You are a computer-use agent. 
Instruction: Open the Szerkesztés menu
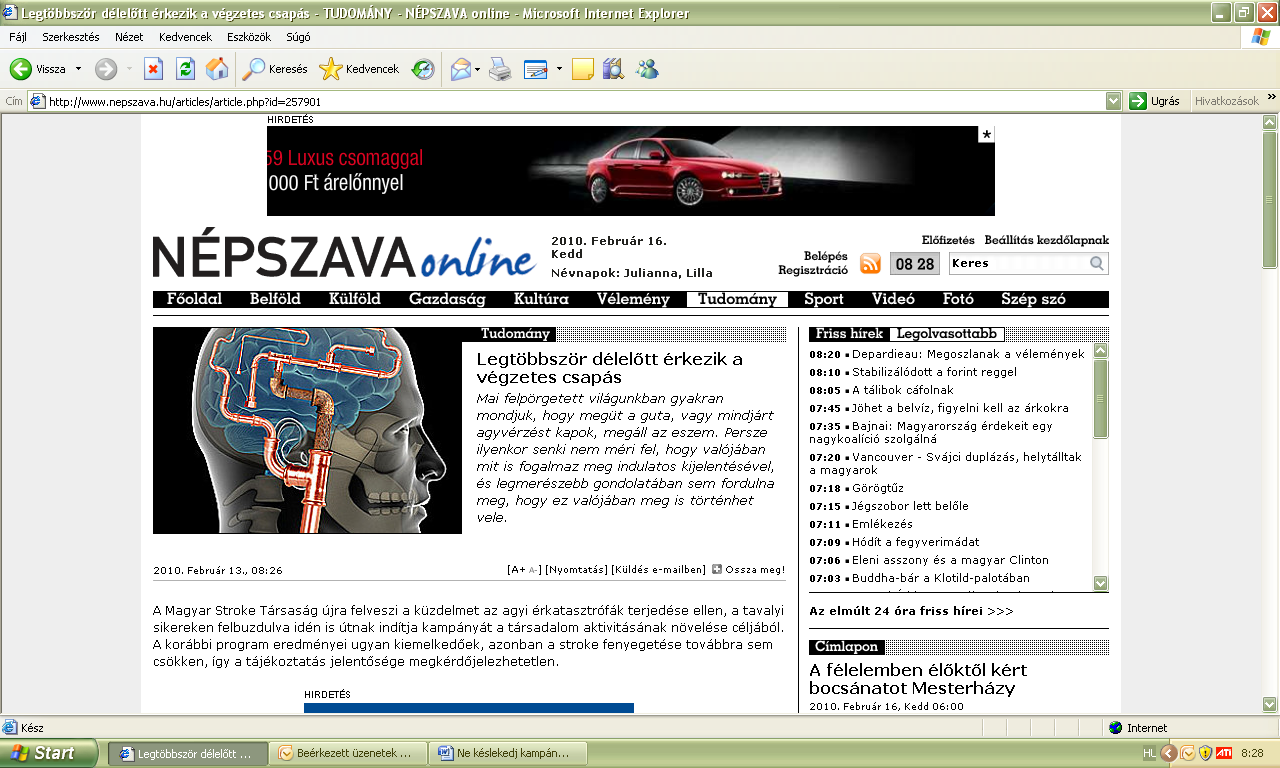pyautogui.click(x=70, y=37)
